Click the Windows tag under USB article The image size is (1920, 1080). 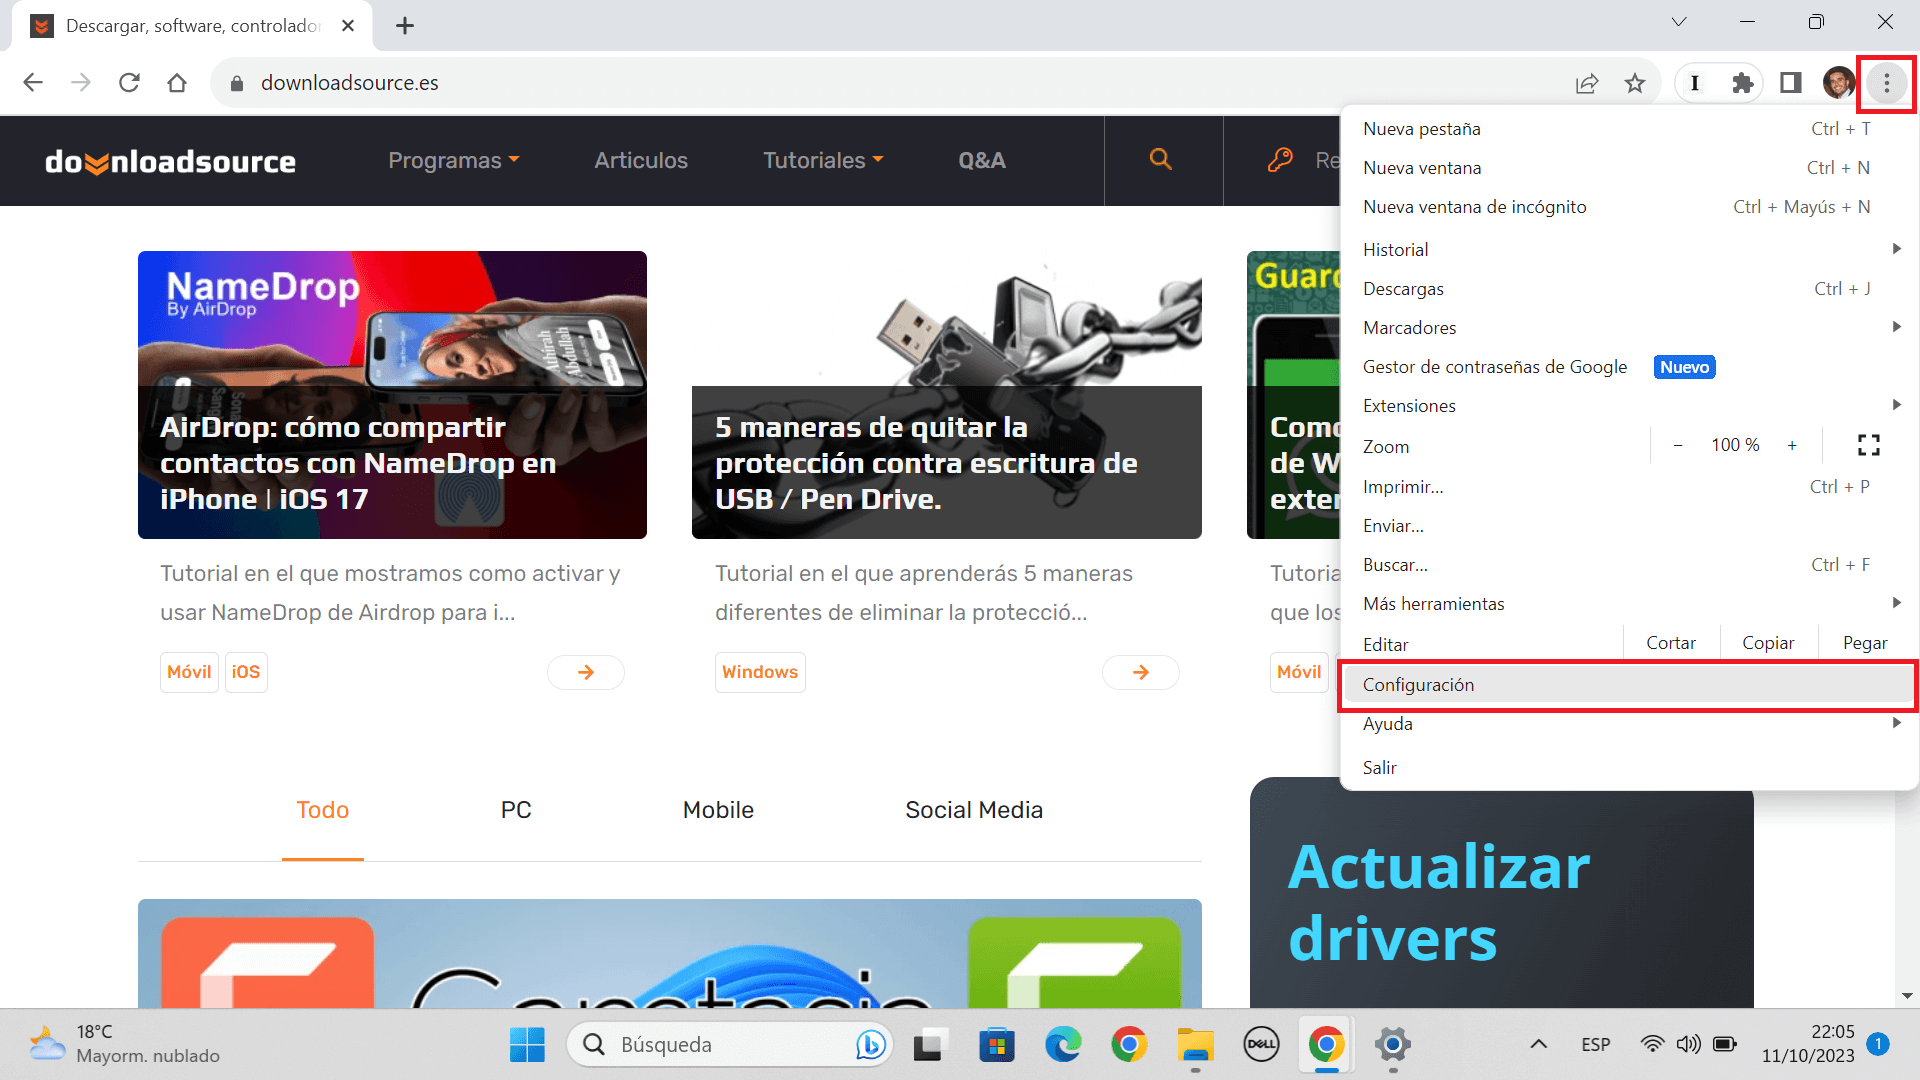tap(760, 672)
